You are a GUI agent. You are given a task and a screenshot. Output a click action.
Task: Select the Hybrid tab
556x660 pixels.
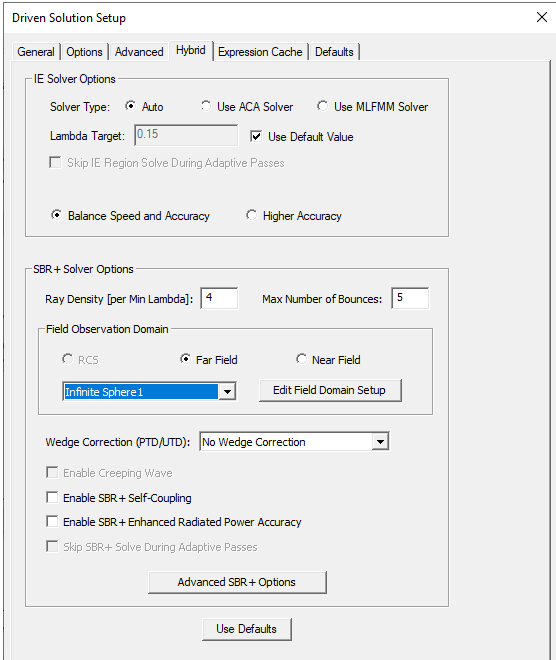(x=191, y=51)
